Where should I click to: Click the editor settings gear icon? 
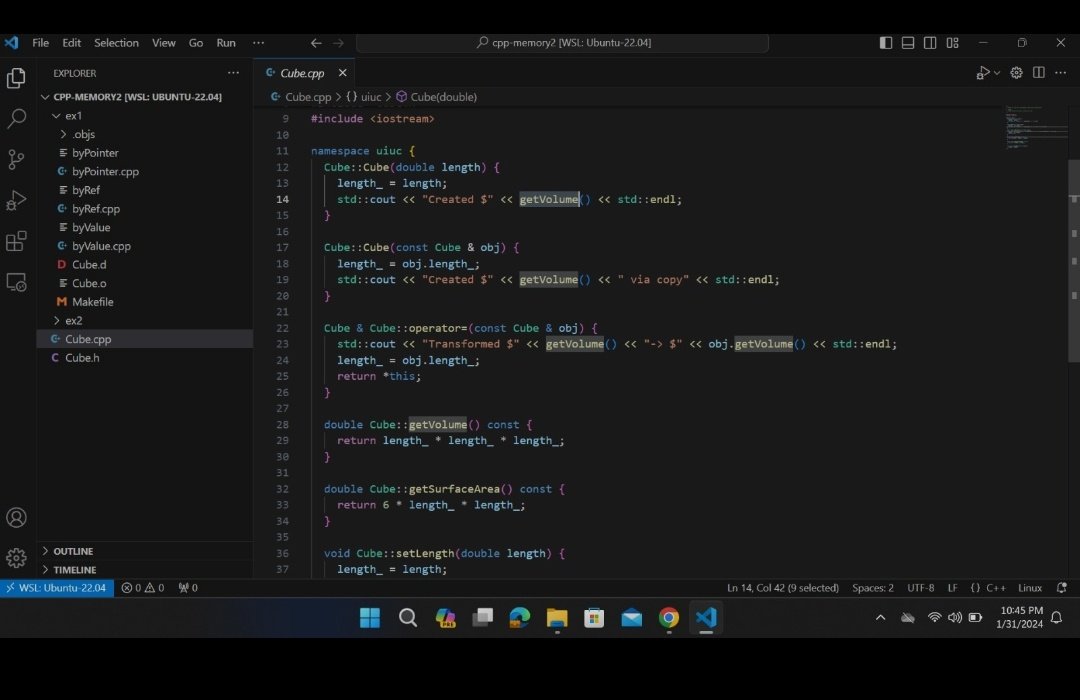click(1017, 72)
